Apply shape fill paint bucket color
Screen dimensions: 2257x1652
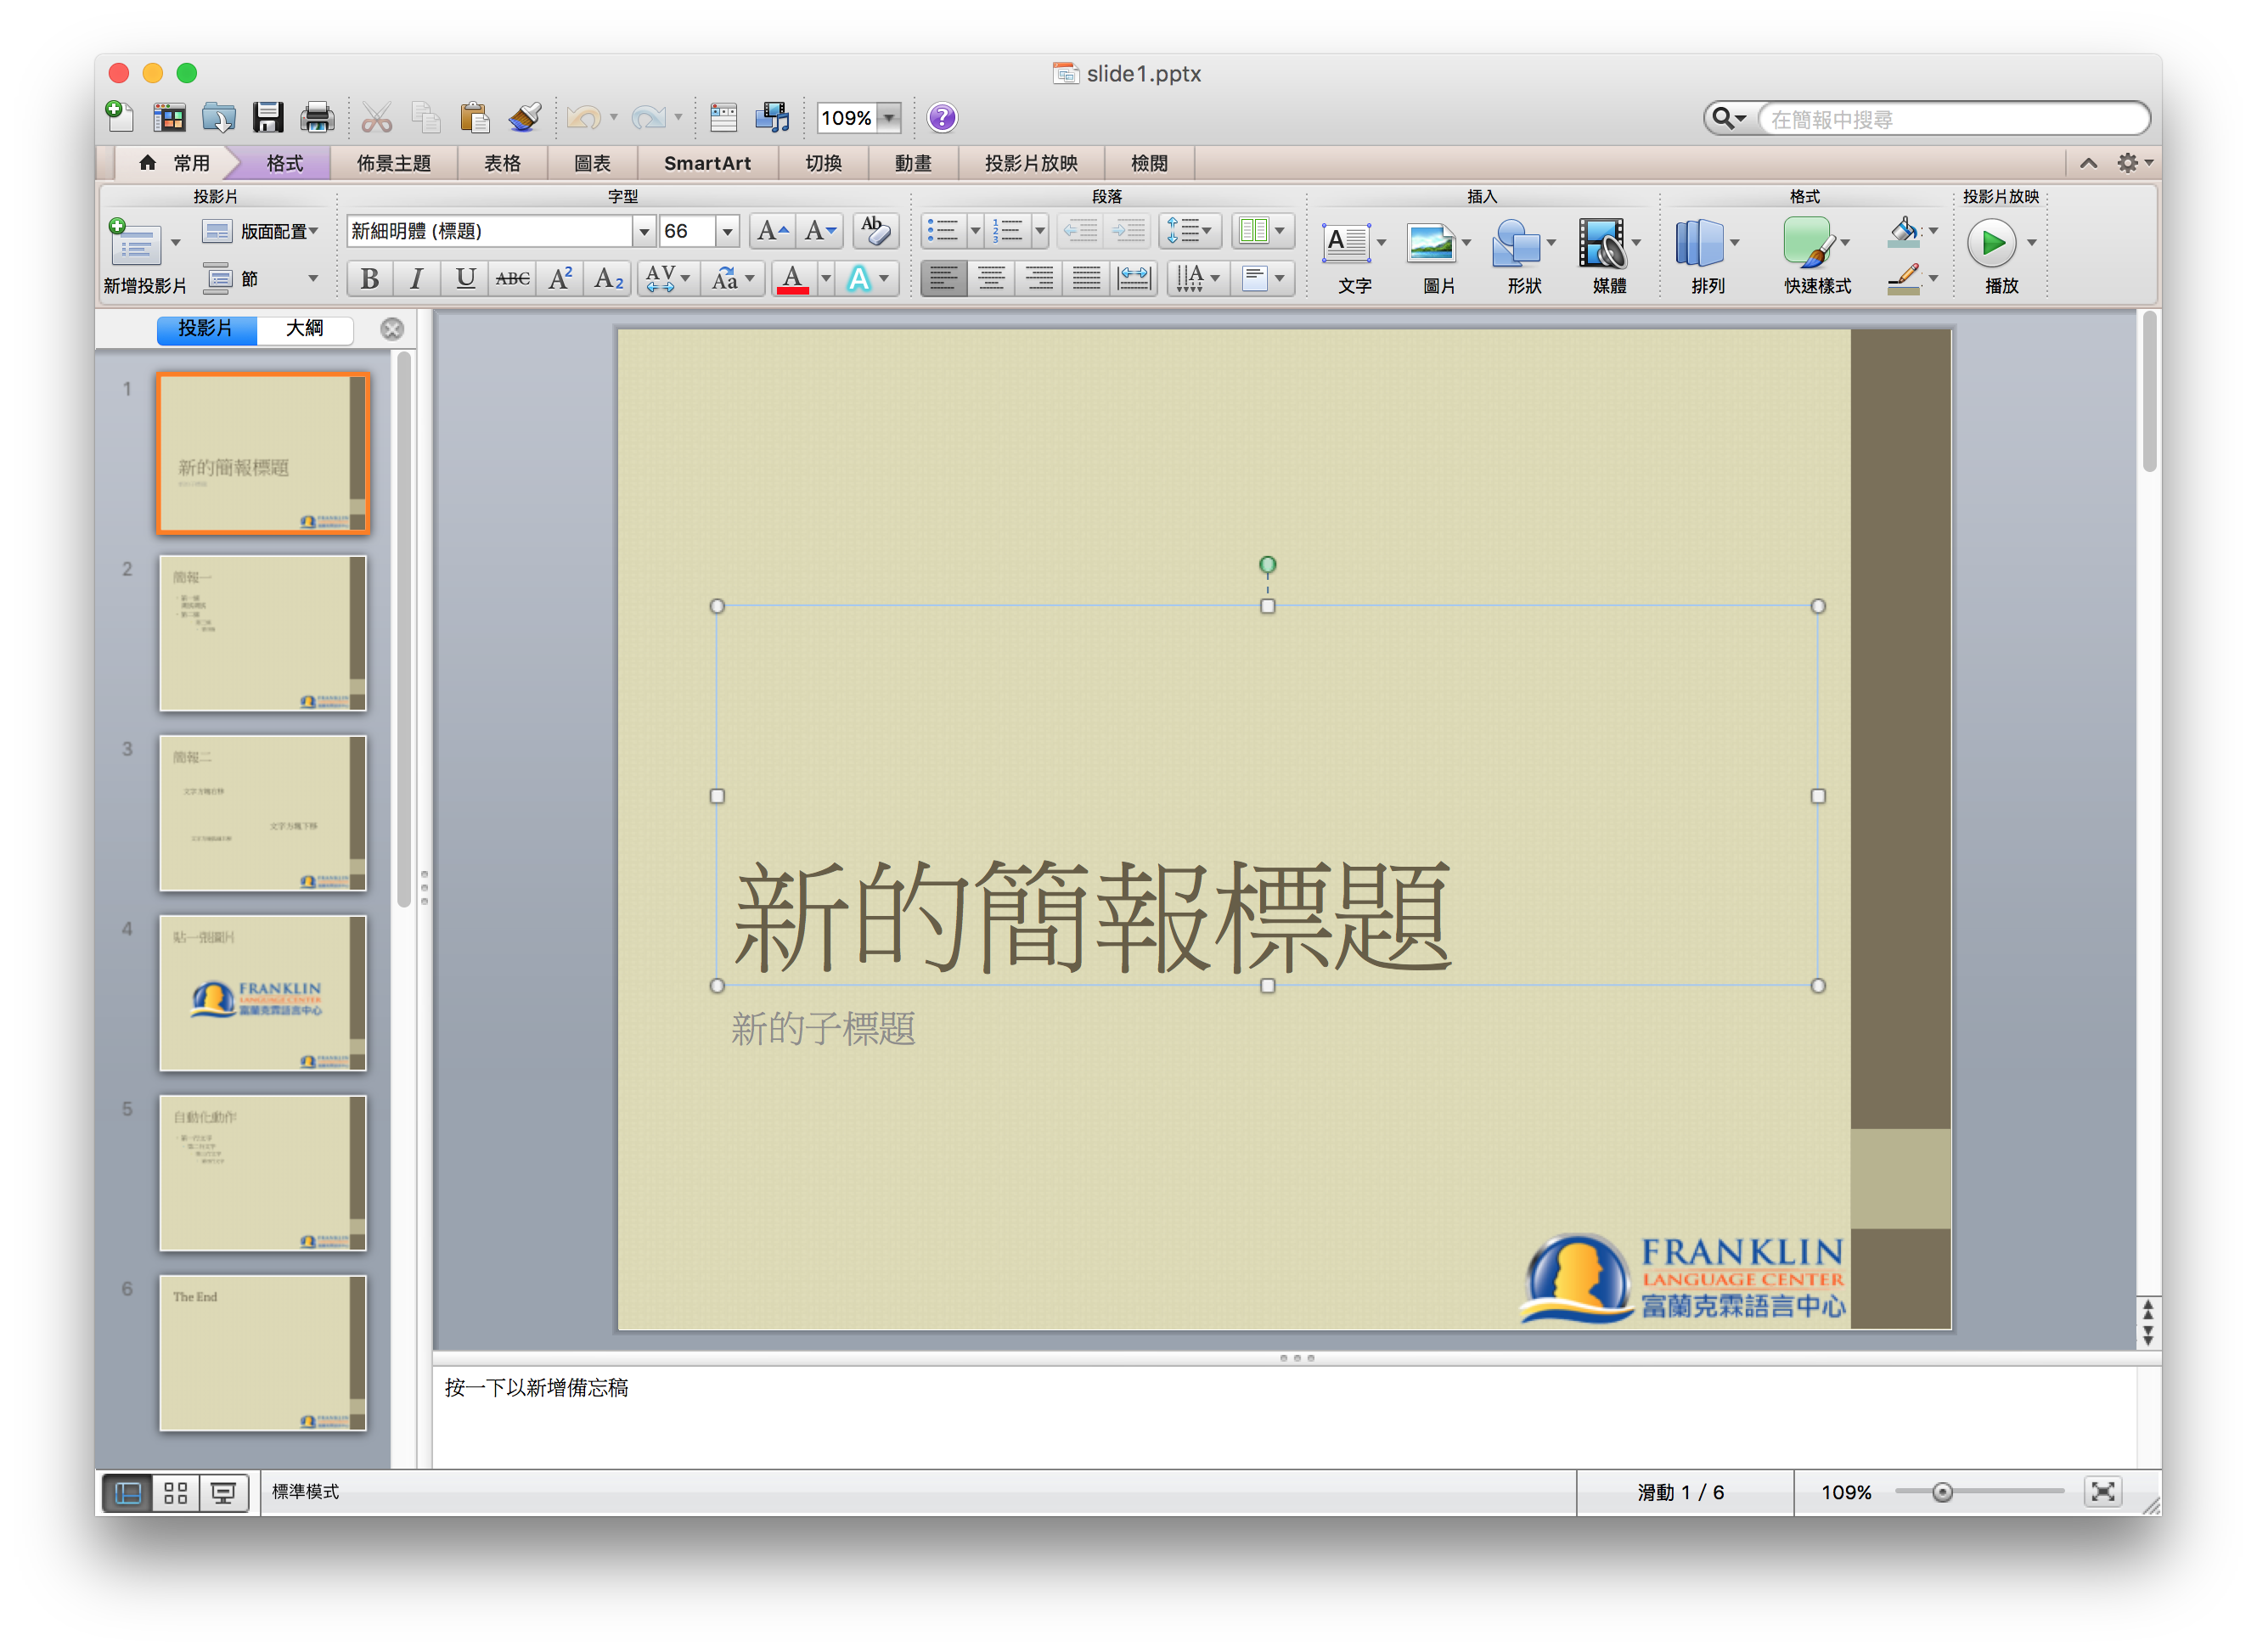pos(1903,231)
